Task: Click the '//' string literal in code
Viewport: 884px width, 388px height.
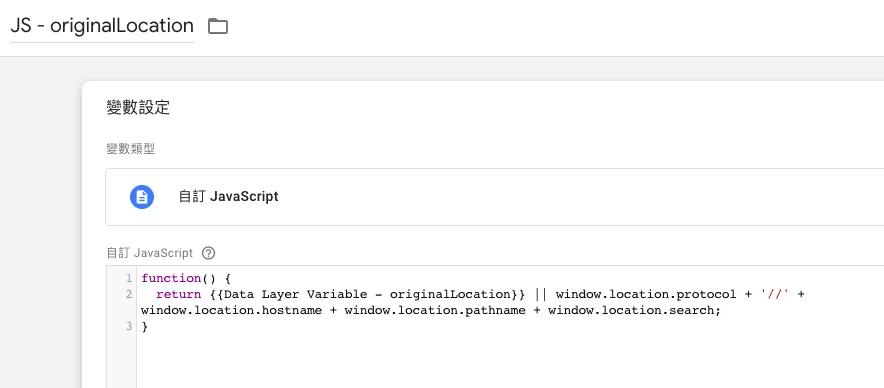Action: point(774,294)
